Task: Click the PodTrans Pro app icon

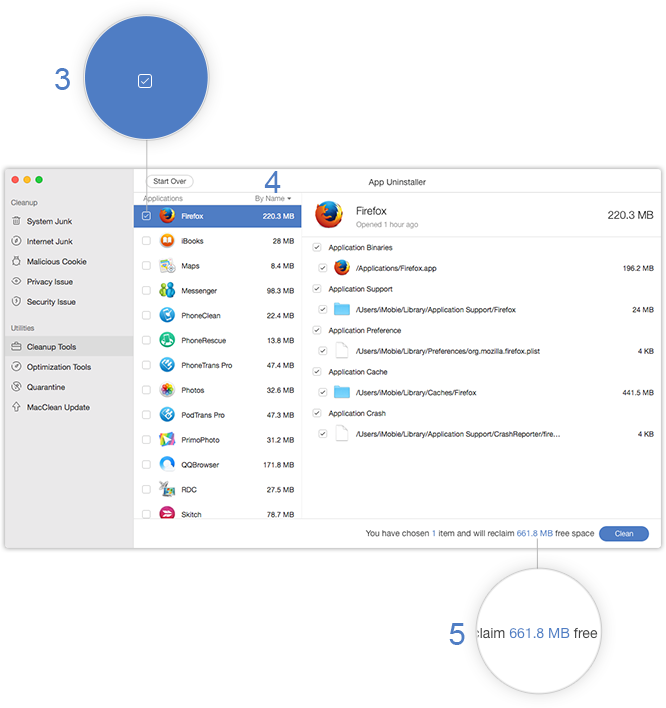Action: coord(167,415)
